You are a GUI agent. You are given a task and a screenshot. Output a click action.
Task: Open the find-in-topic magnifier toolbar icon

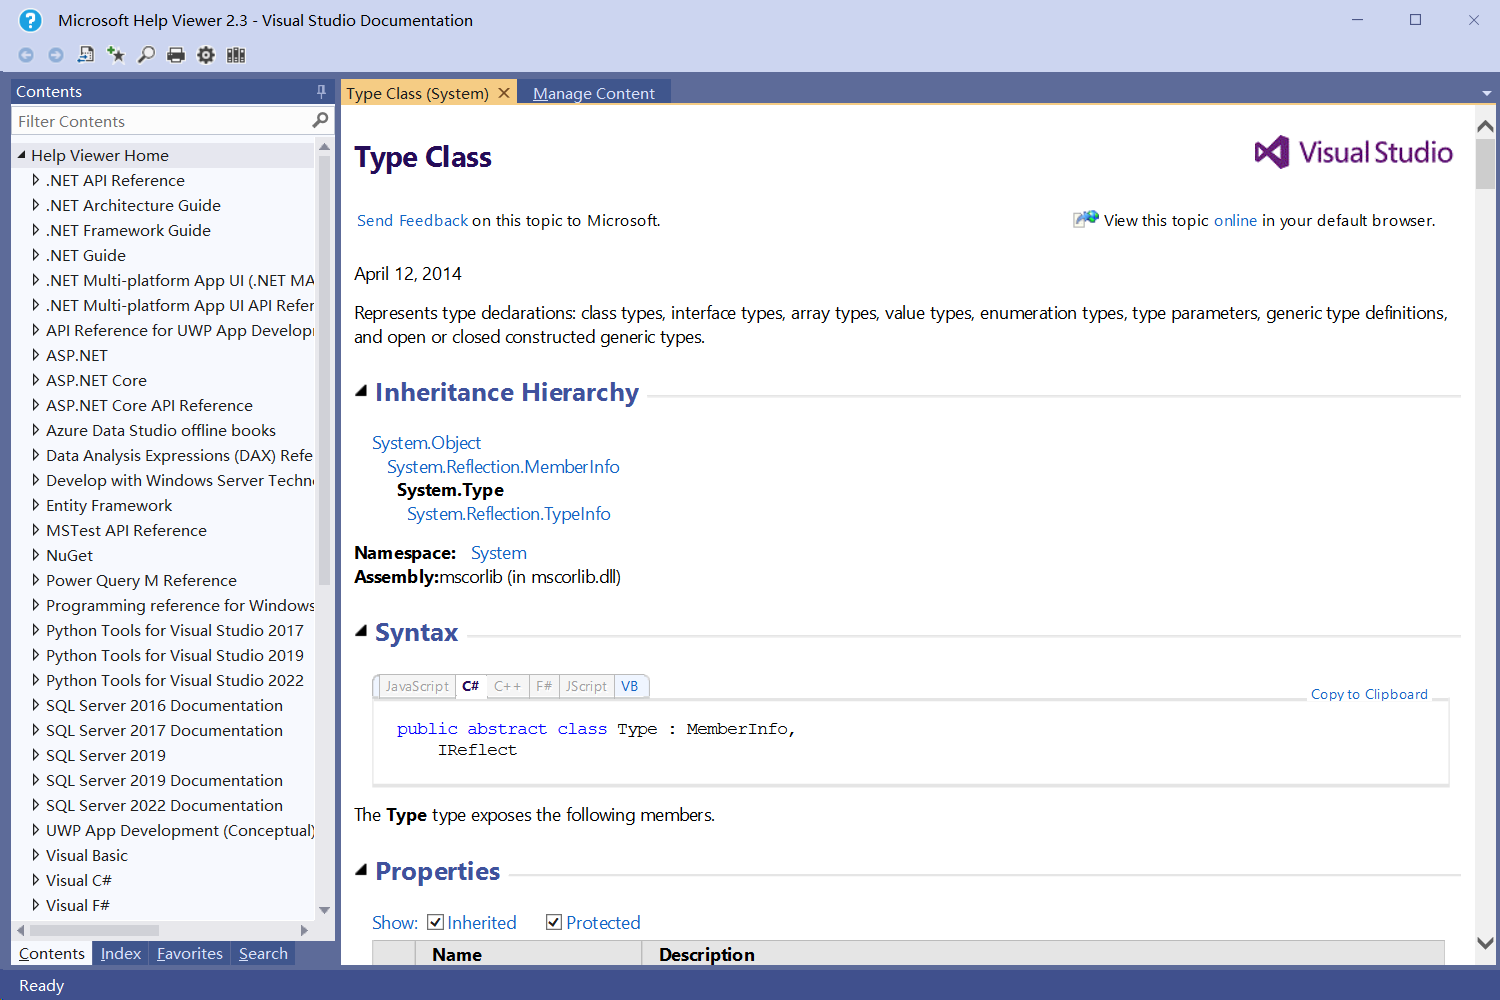point(146,55)
